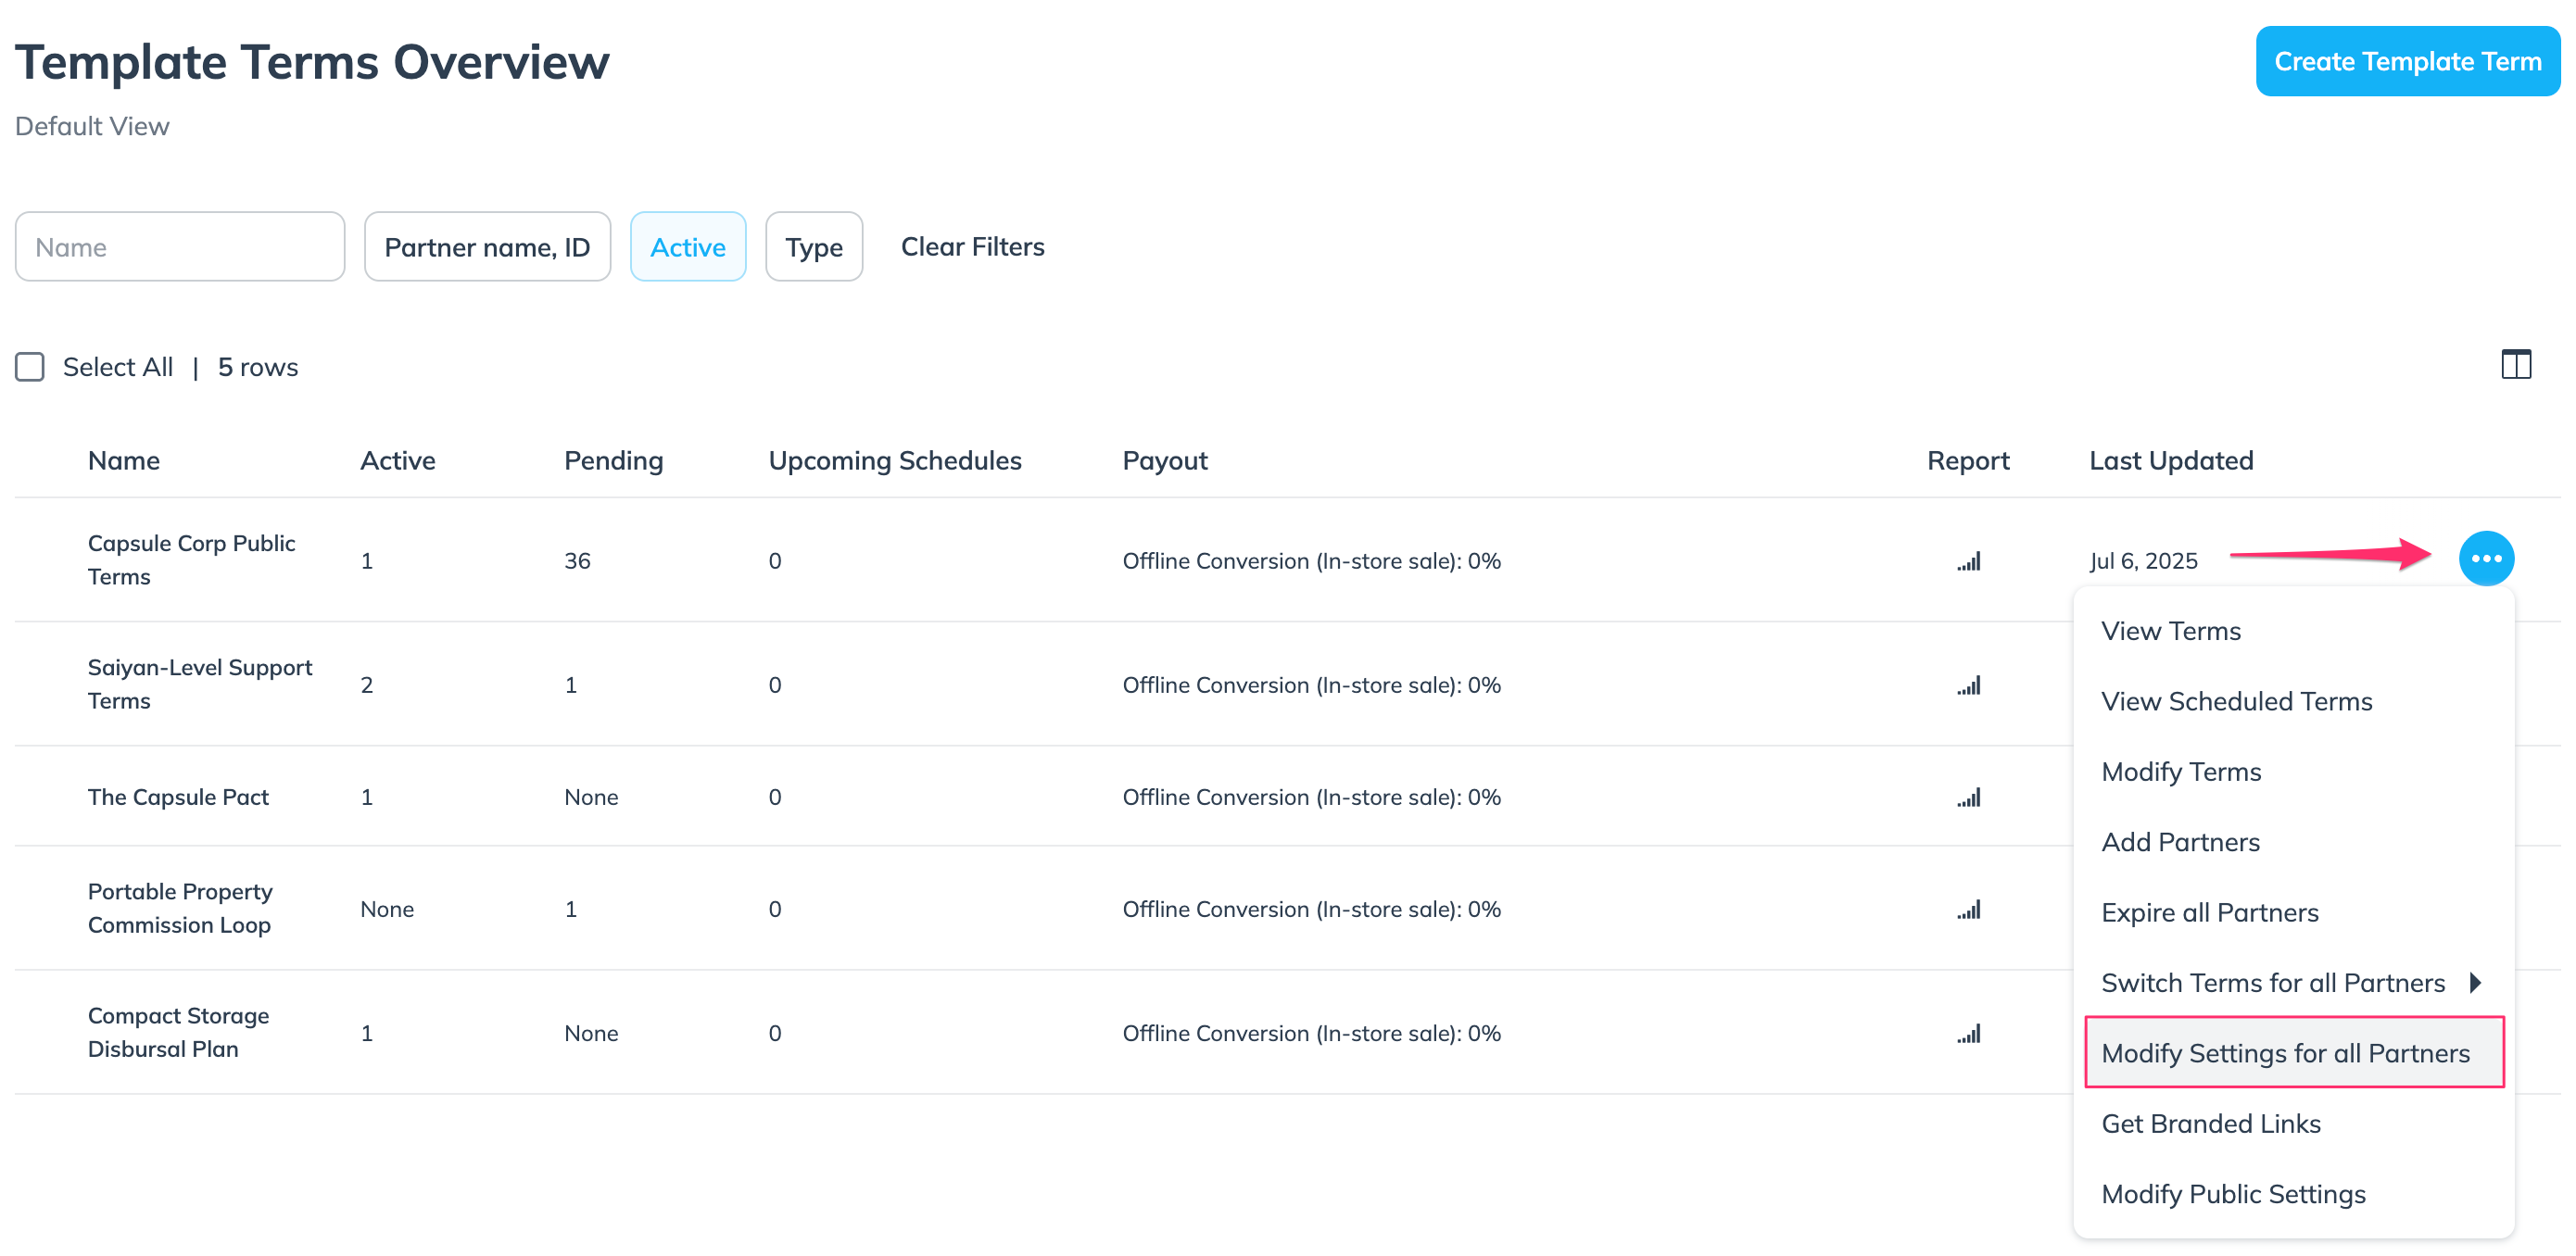Image resolution: width=2576 pixels, height=1256 pixels.
Task: Select Expire all Partners option
Action: point(2209,912)
